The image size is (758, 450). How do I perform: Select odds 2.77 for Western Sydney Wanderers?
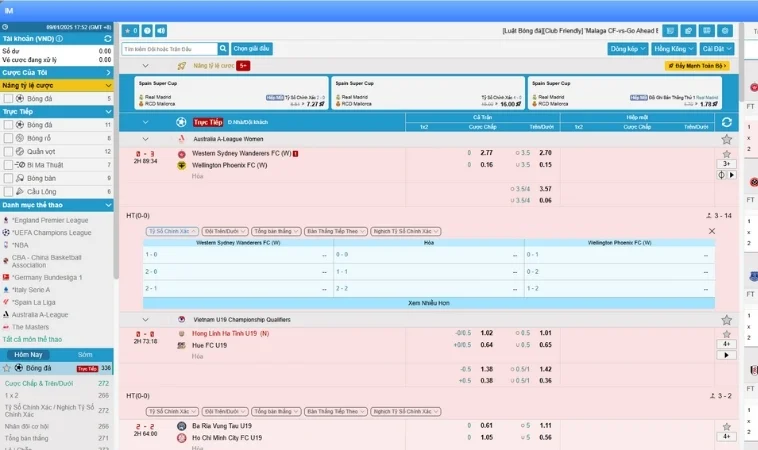click(x=487, y=153)
